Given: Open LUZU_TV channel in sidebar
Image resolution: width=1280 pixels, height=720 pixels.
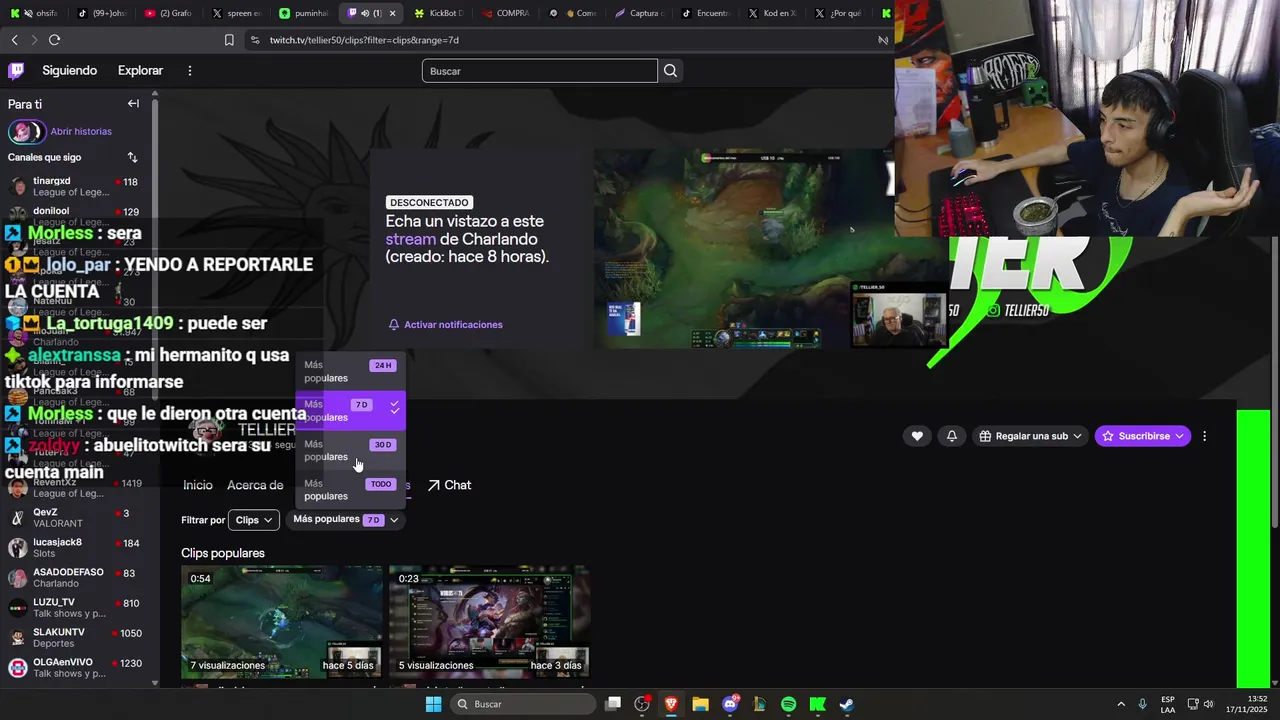Looking at the screenshot, I should 76,608.
